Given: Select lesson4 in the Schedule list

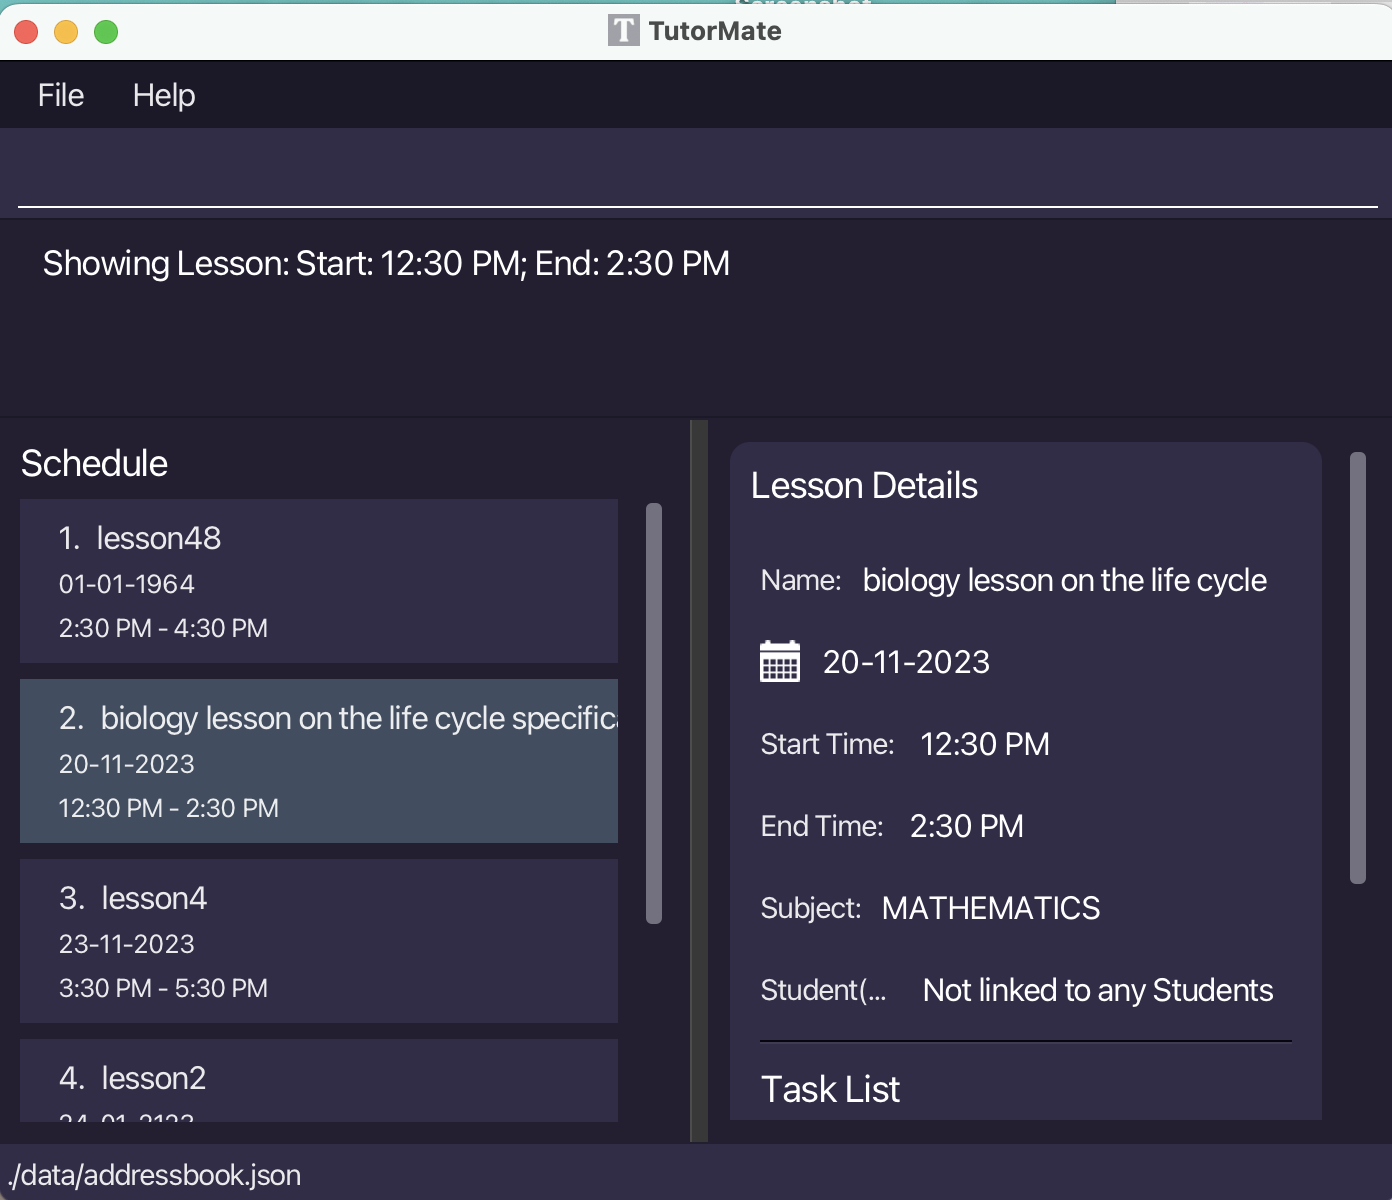Looking at the screenshot, I should click(319, 941).
